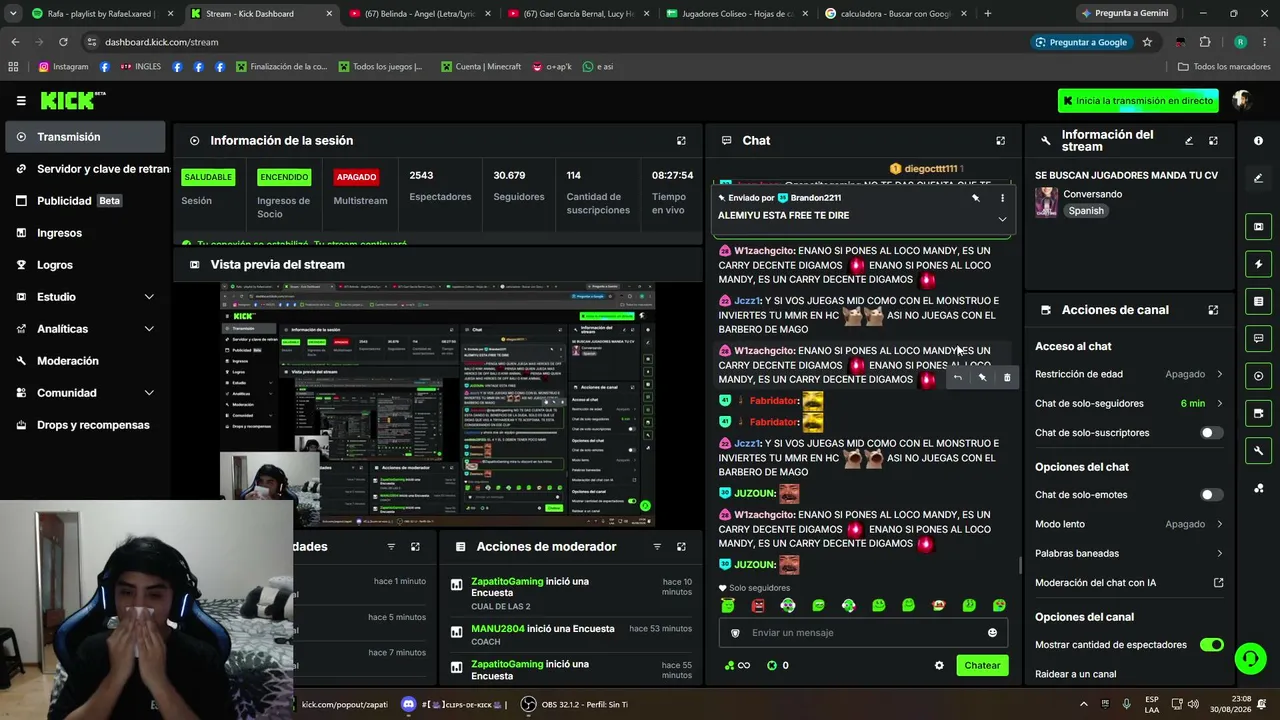Reply to the hovered W1zachgcito message

pyautogui.click(x=957, y=377)
